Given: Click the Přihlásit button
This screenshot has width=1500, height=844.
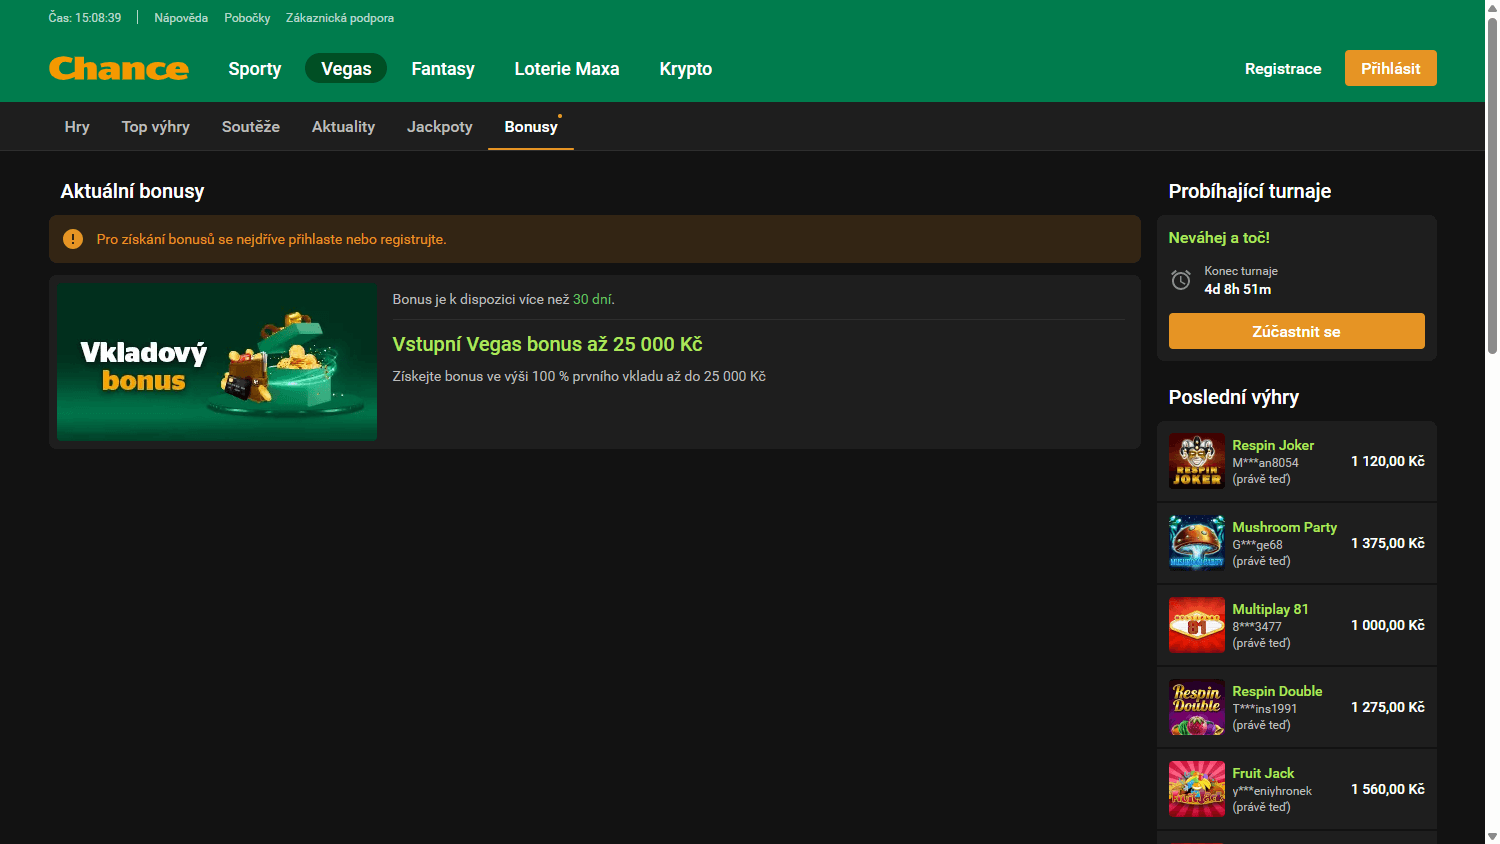Looking at the screenshot, I should click(x=1390, y=68).
